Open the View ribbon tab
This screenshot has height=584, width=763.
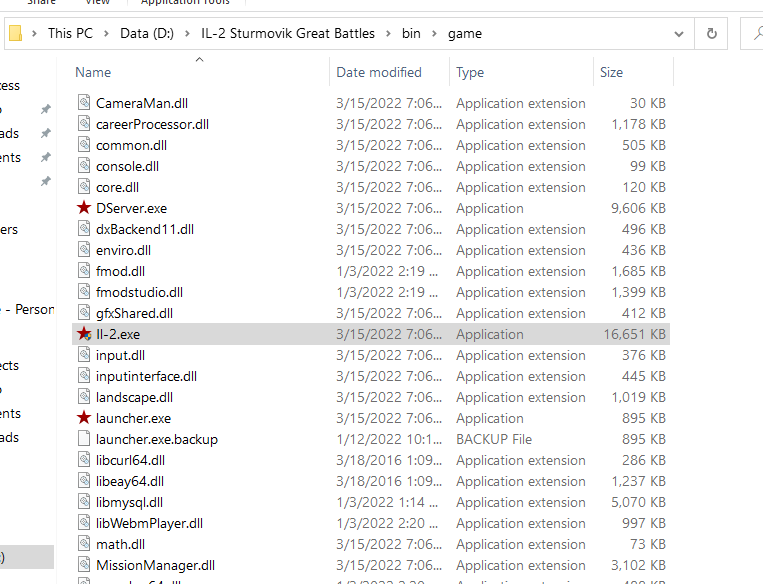[x=97, y=3]
